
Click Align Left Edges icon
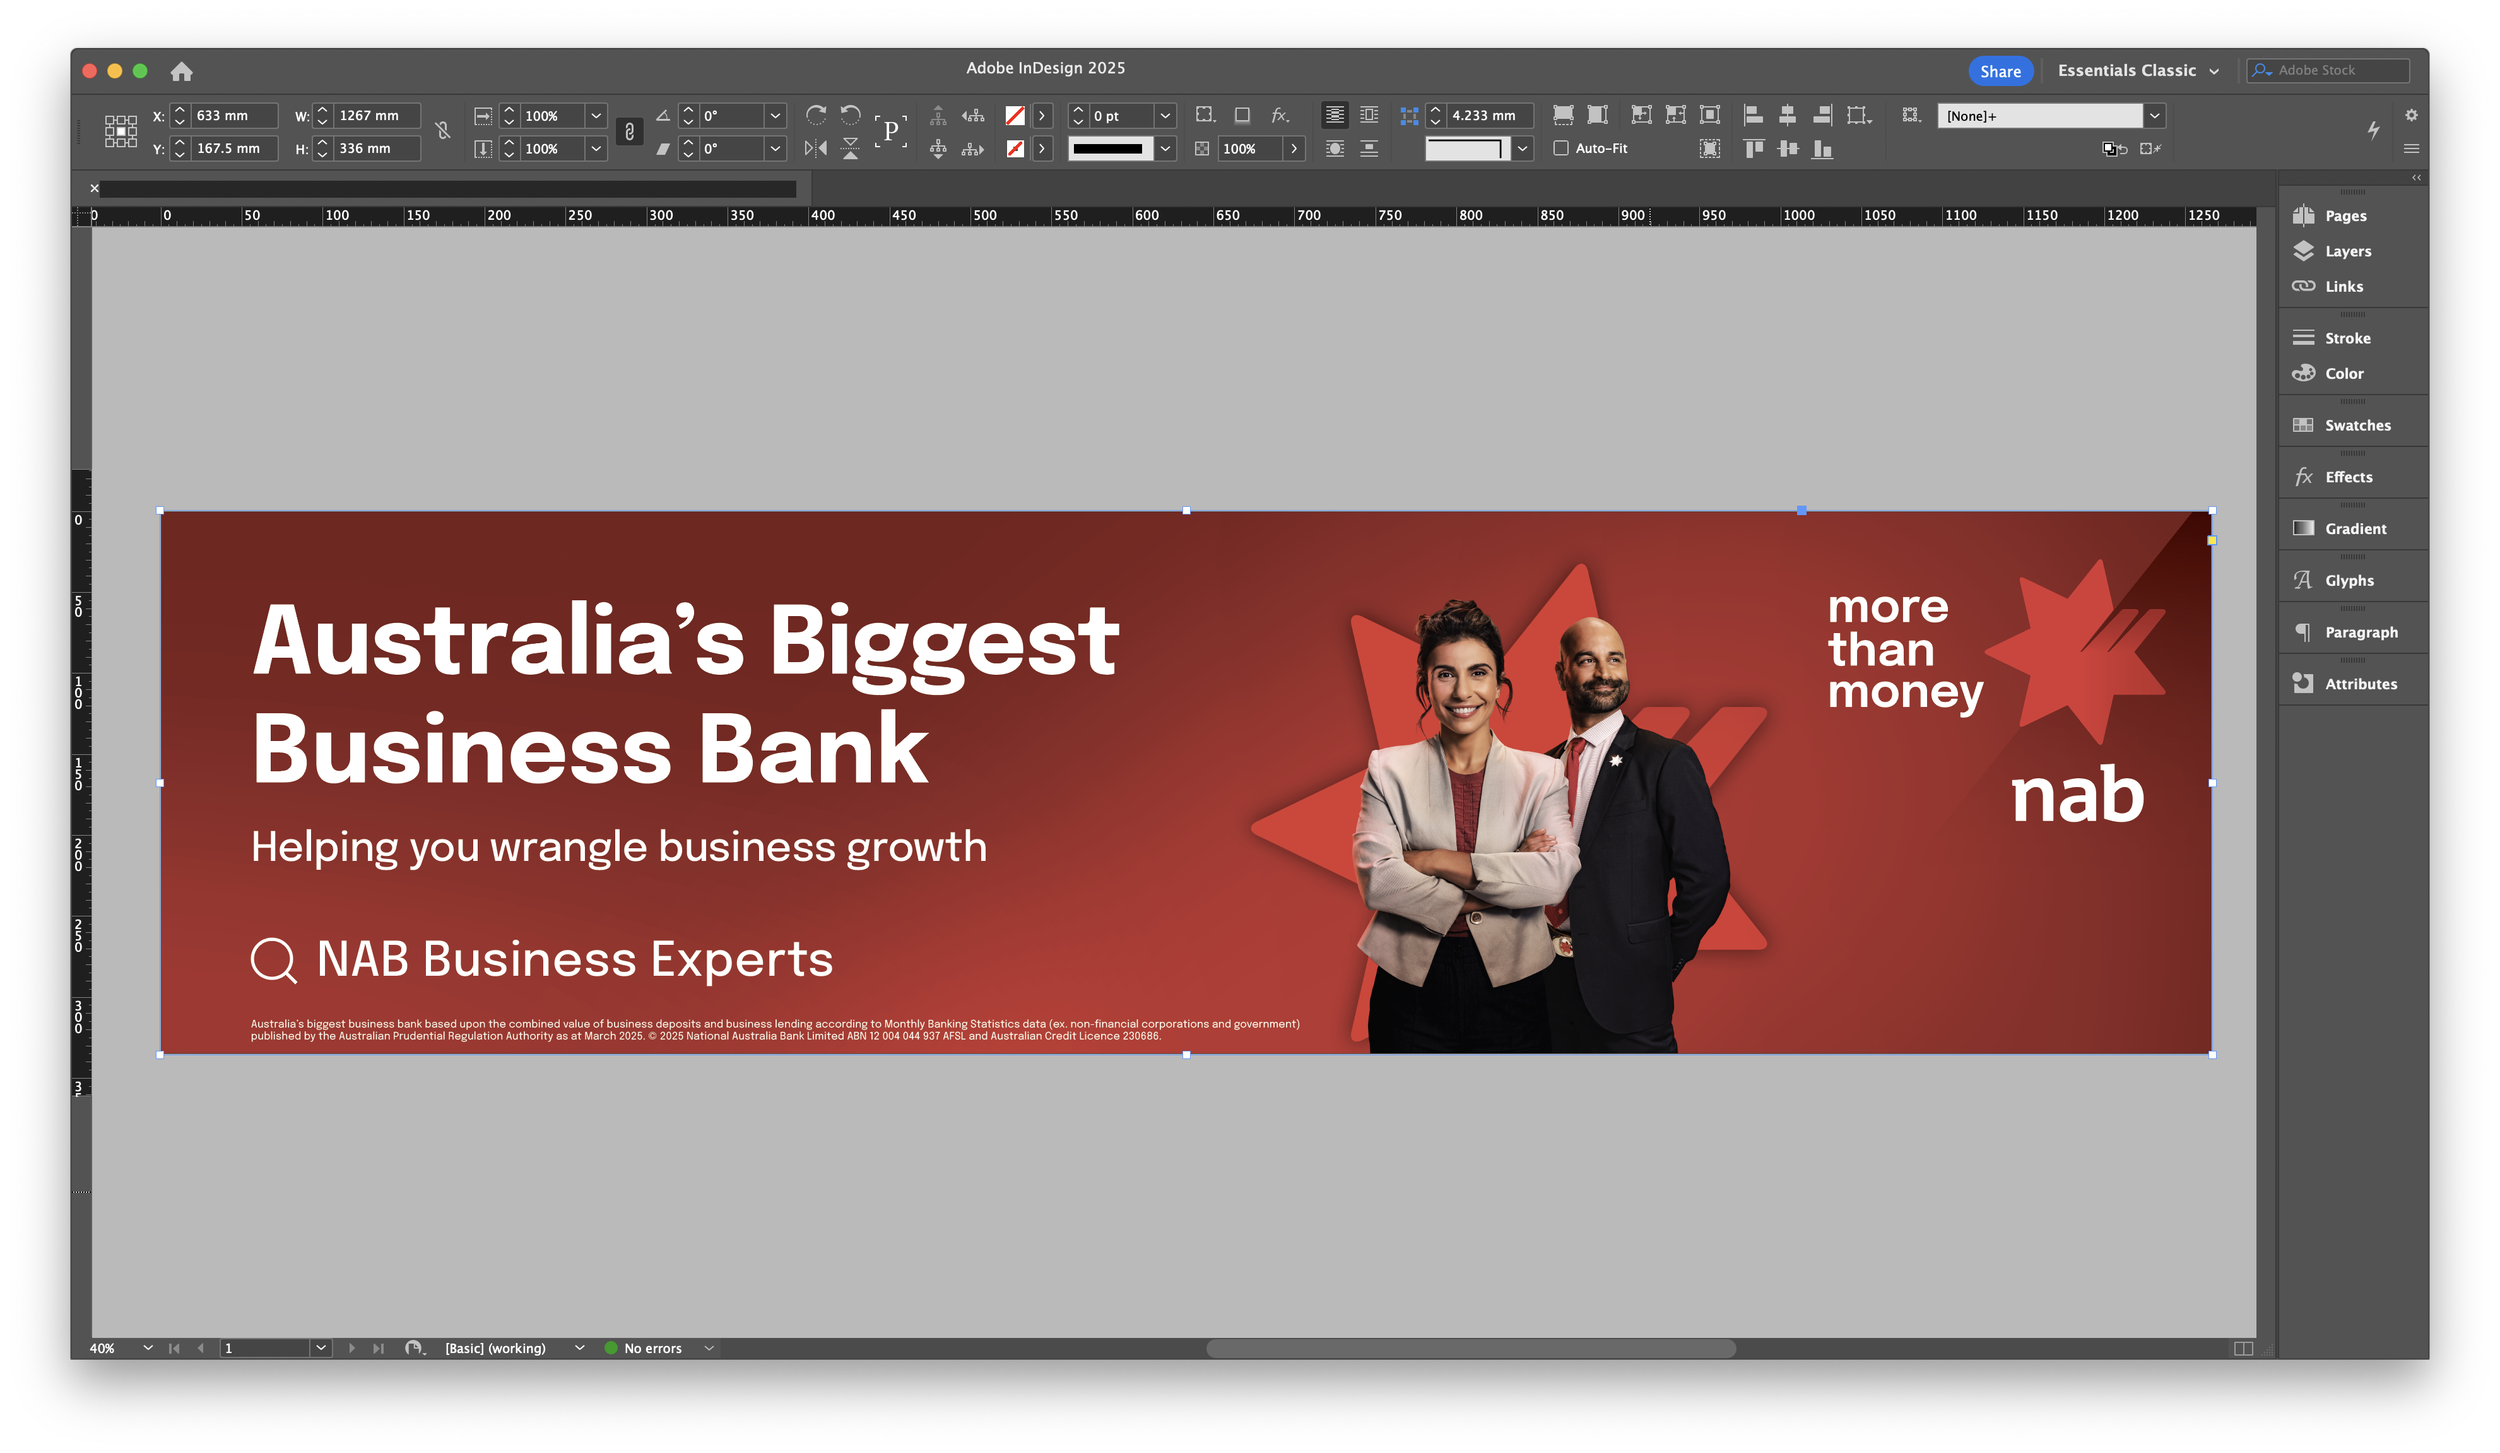(x=1753, y=115)
